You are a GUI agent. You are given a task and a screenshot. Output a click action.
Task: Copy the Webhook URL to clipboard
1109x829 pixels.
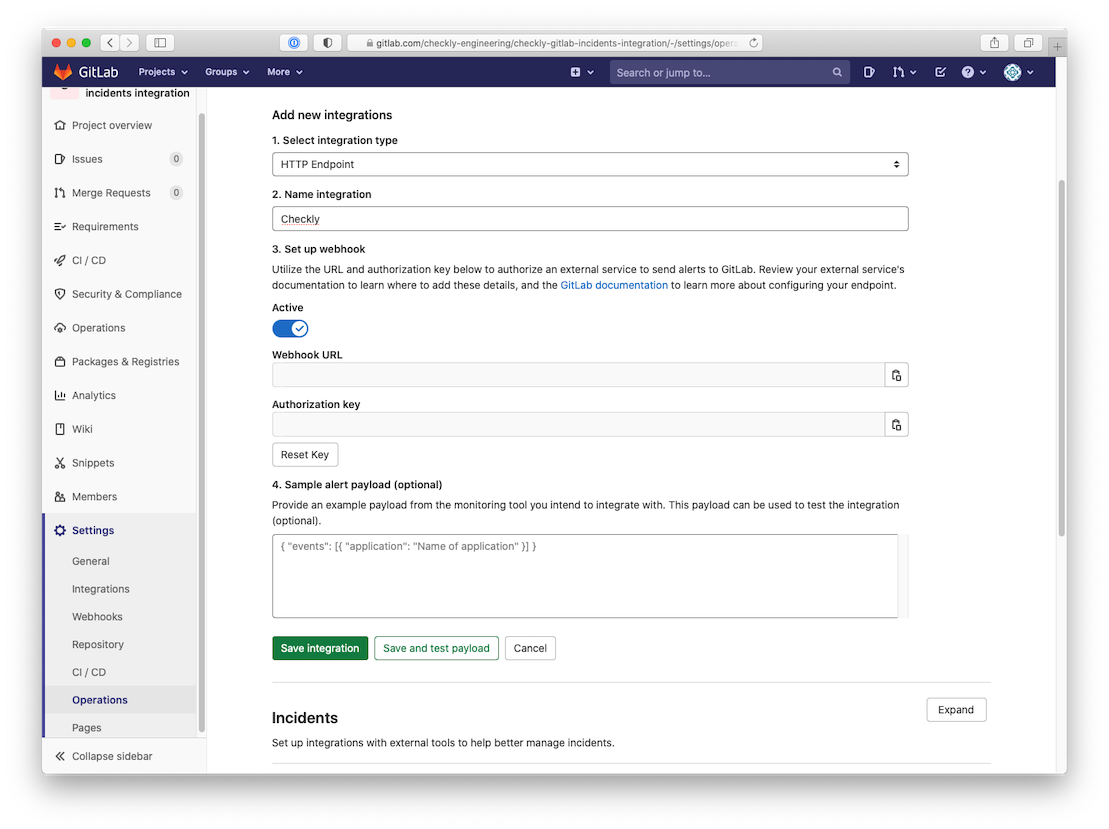click(x=896, y=374)
